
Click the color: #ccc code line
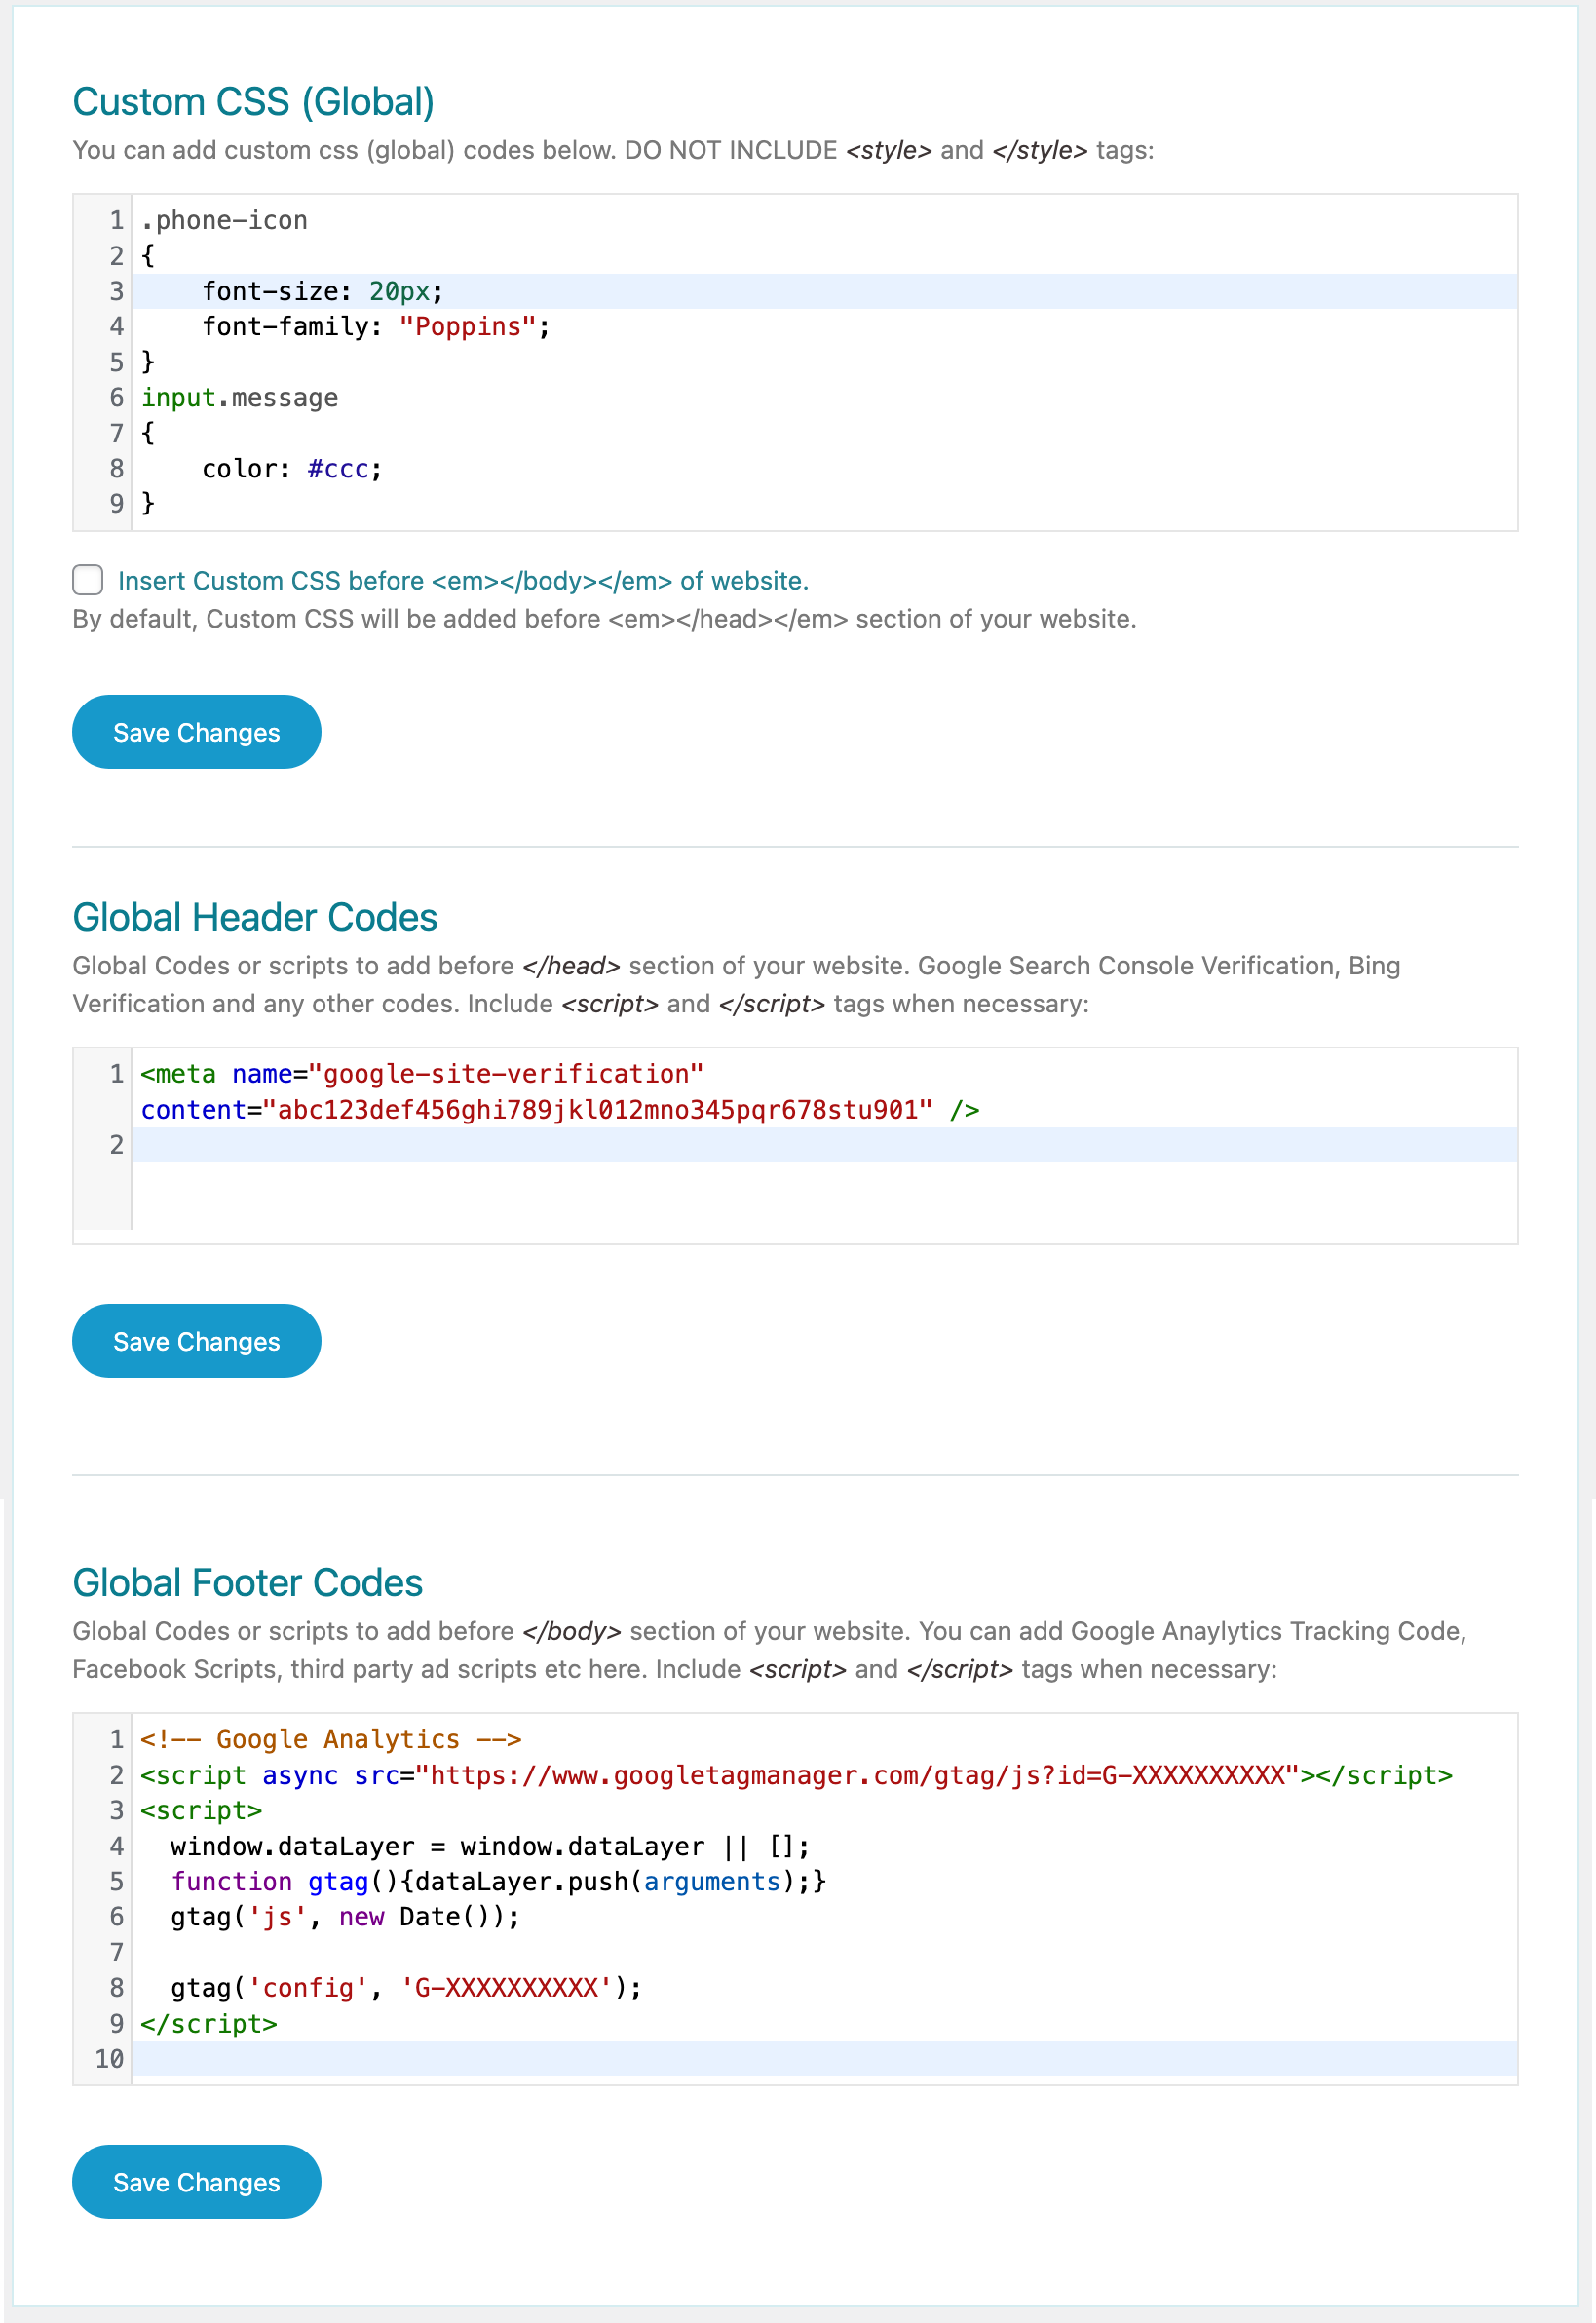coord(292,469)
